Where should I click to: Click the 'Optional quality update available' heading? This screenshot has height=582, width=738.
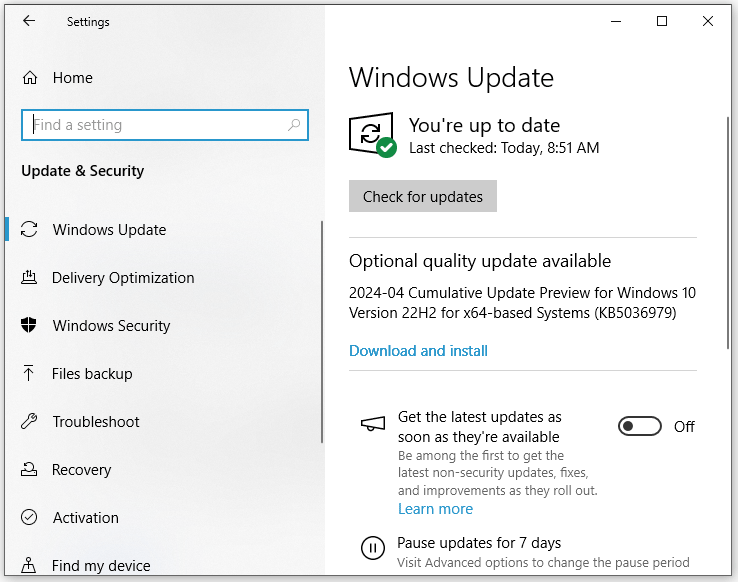[x=480, y=261]
